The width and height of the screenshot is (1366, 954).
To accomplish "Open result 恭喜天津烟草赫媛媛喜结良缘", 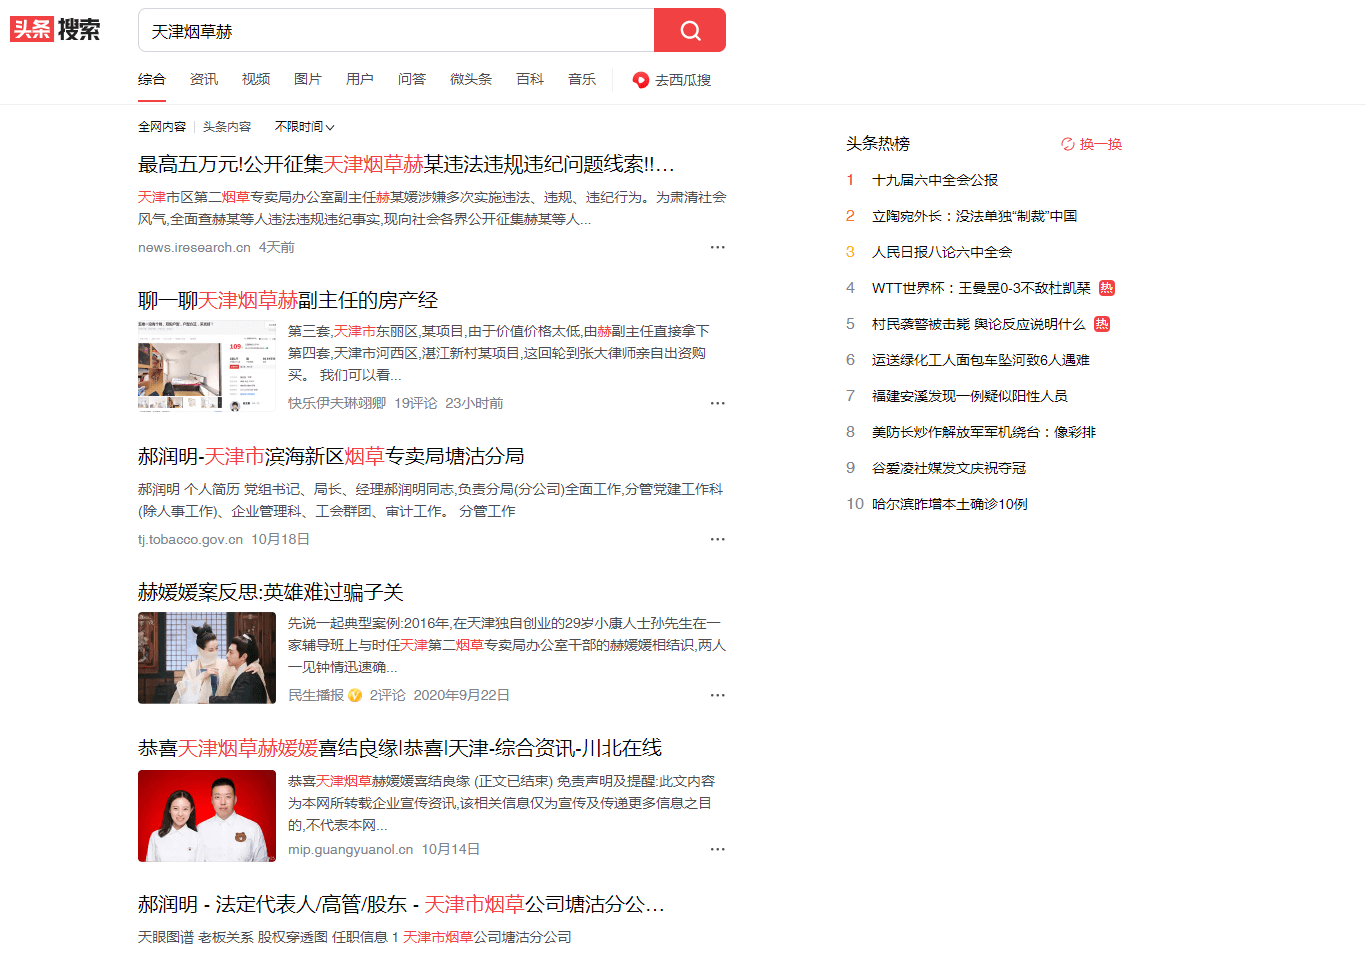I will tap(400, 748).
